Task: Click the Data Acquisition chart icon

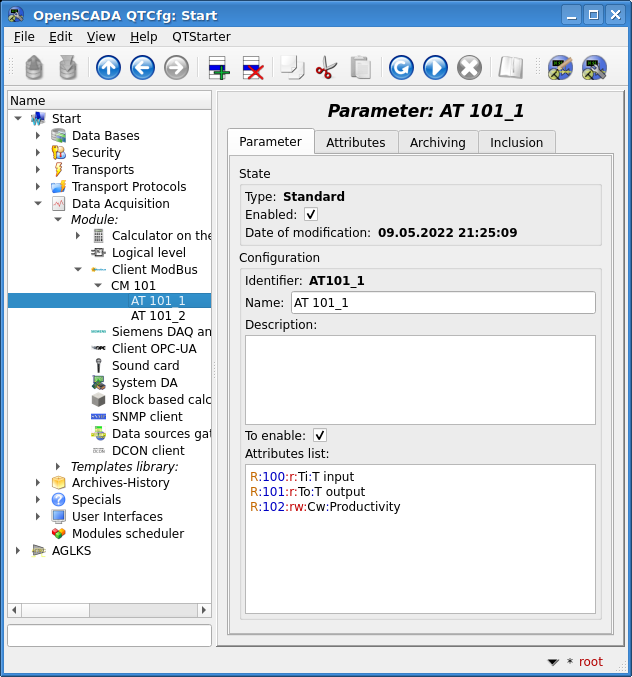Action: coord(58,203)
